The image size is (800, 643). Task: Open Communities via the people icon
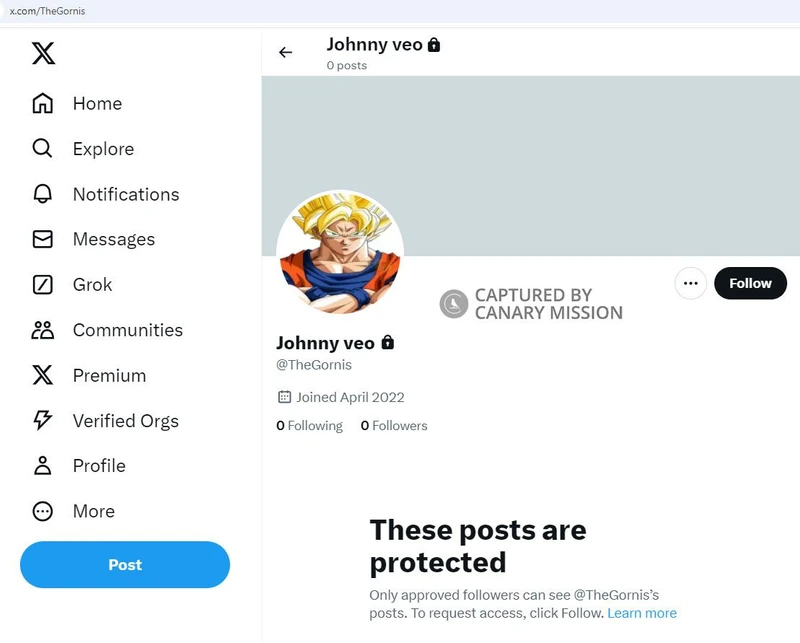[x=43, y=330]
